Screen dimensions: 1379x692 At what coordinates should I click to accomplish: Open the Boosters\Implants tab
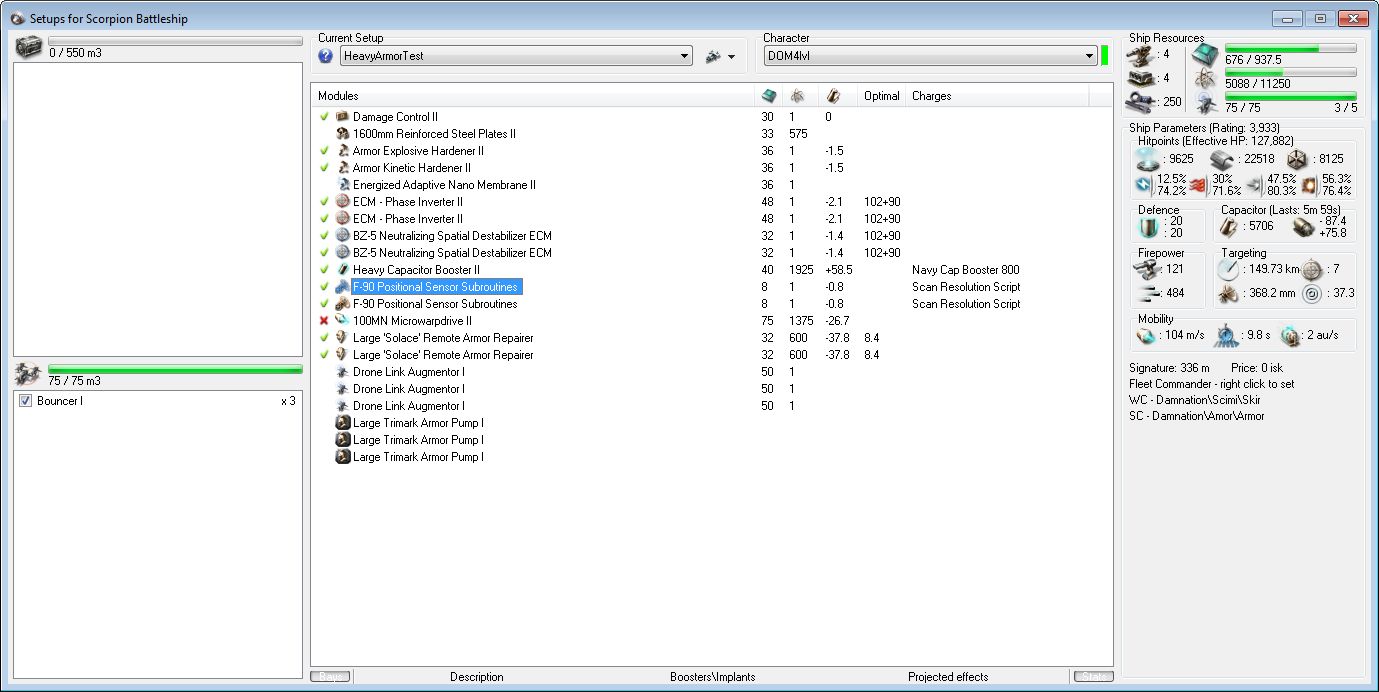coord(712,677)
